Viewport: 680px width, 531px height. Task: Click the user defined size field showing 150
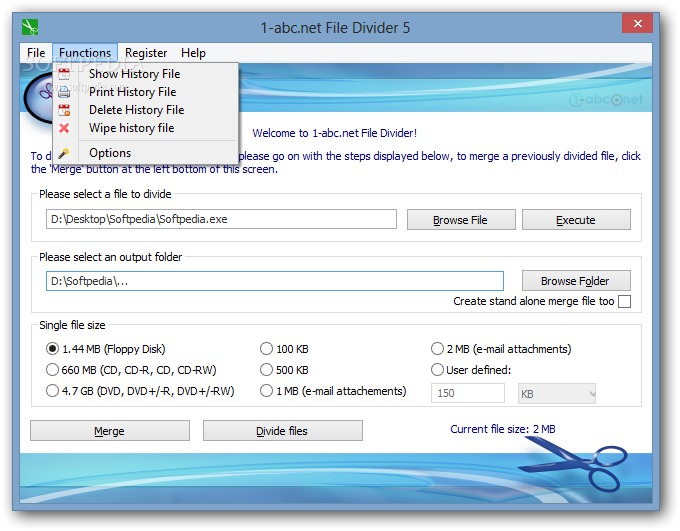click(468, 393)
